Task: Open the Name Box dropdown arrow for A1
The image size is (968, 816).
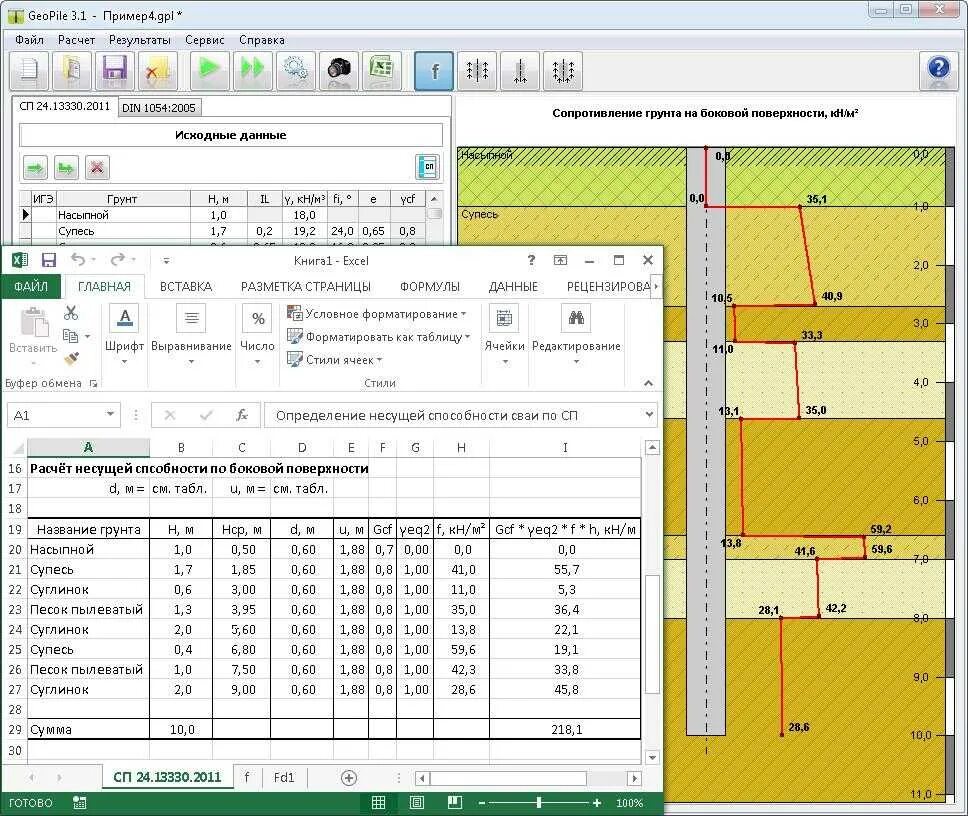Action: (111, 415)
